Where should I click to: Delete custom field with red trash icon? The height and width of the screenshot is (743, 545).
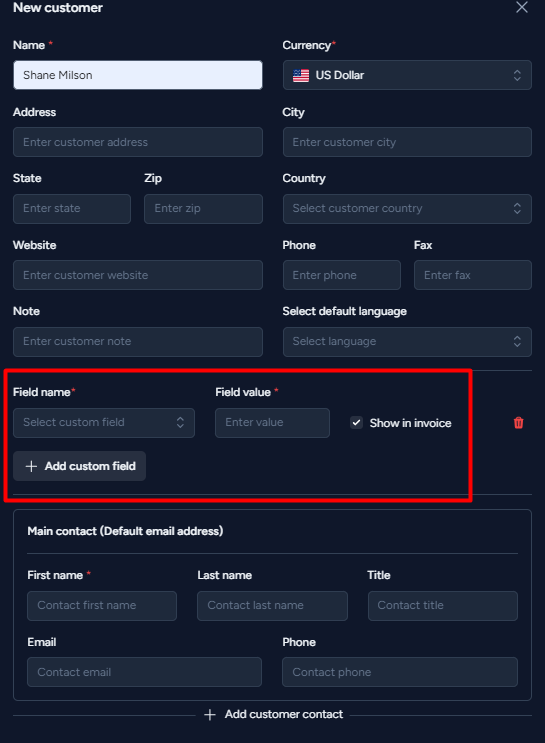[518, 423]
